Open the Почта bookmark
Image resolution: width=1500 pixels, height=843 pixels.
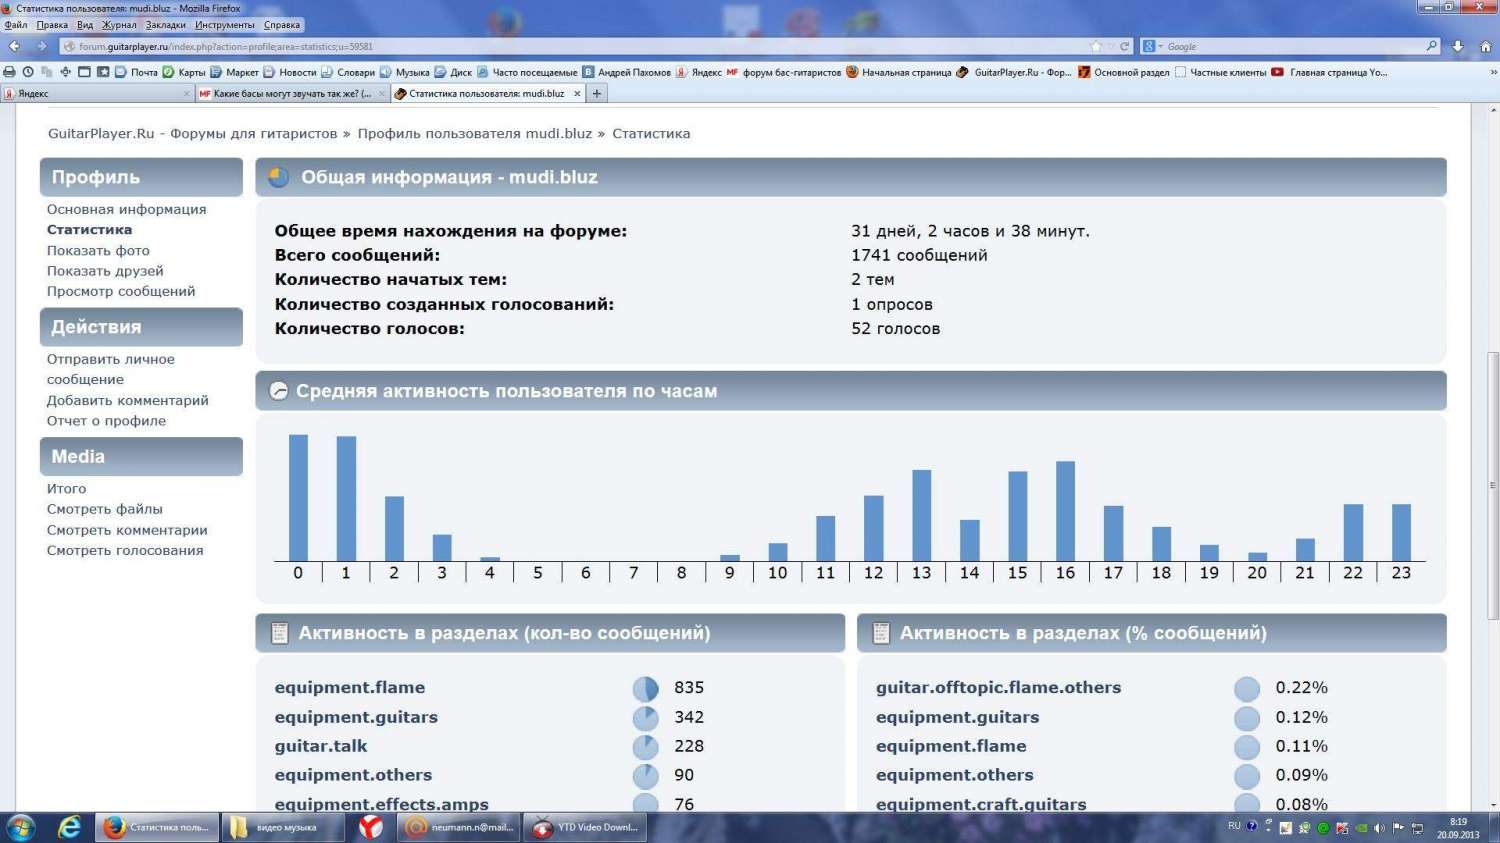136,72
